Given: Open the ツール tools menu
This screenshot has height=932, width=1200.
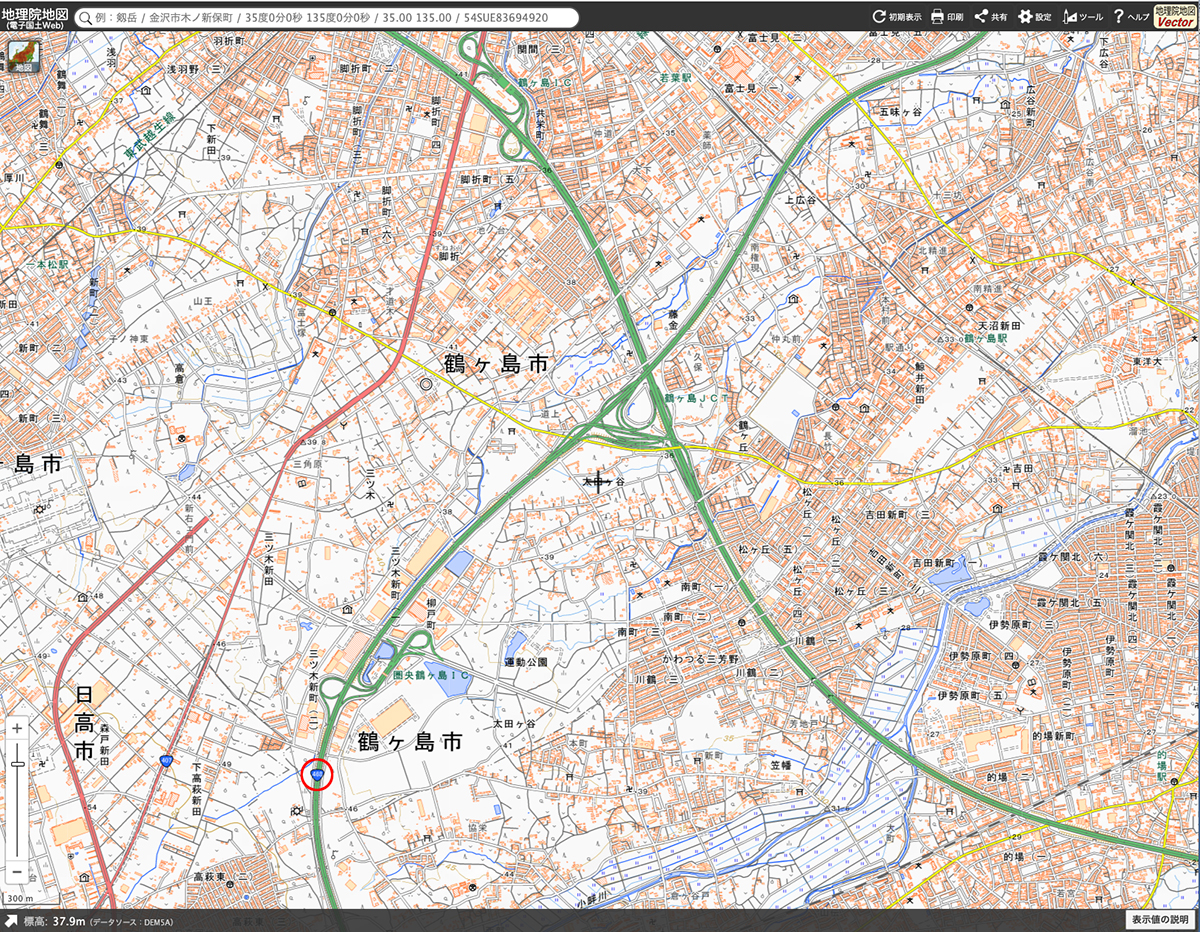Looking at the screenshot, I should (x=1083, y=17).
